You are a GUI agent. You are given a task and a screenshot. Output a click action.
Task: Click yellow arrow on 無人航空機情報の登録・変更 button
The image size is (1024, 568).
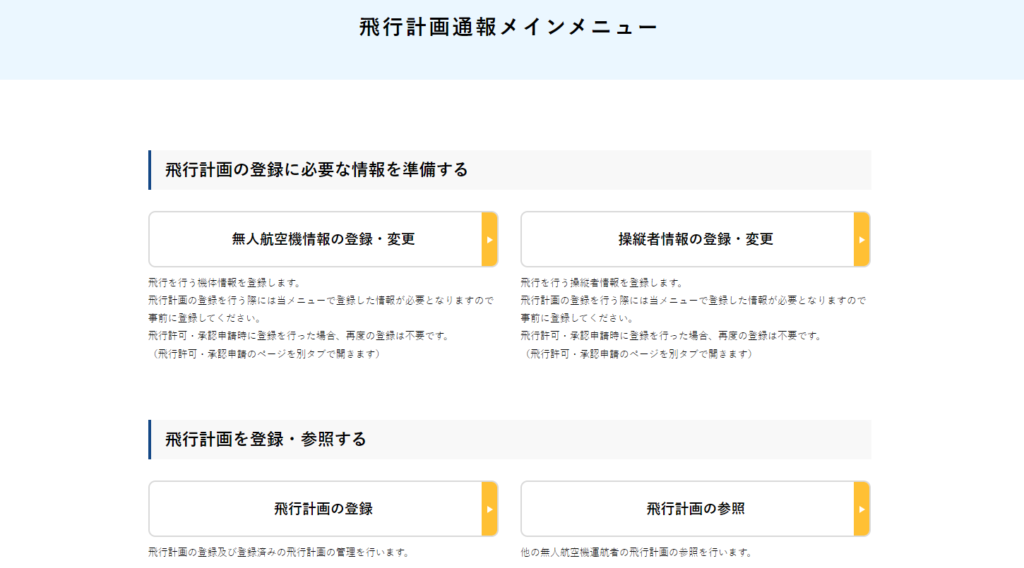(x=489, y=239)
